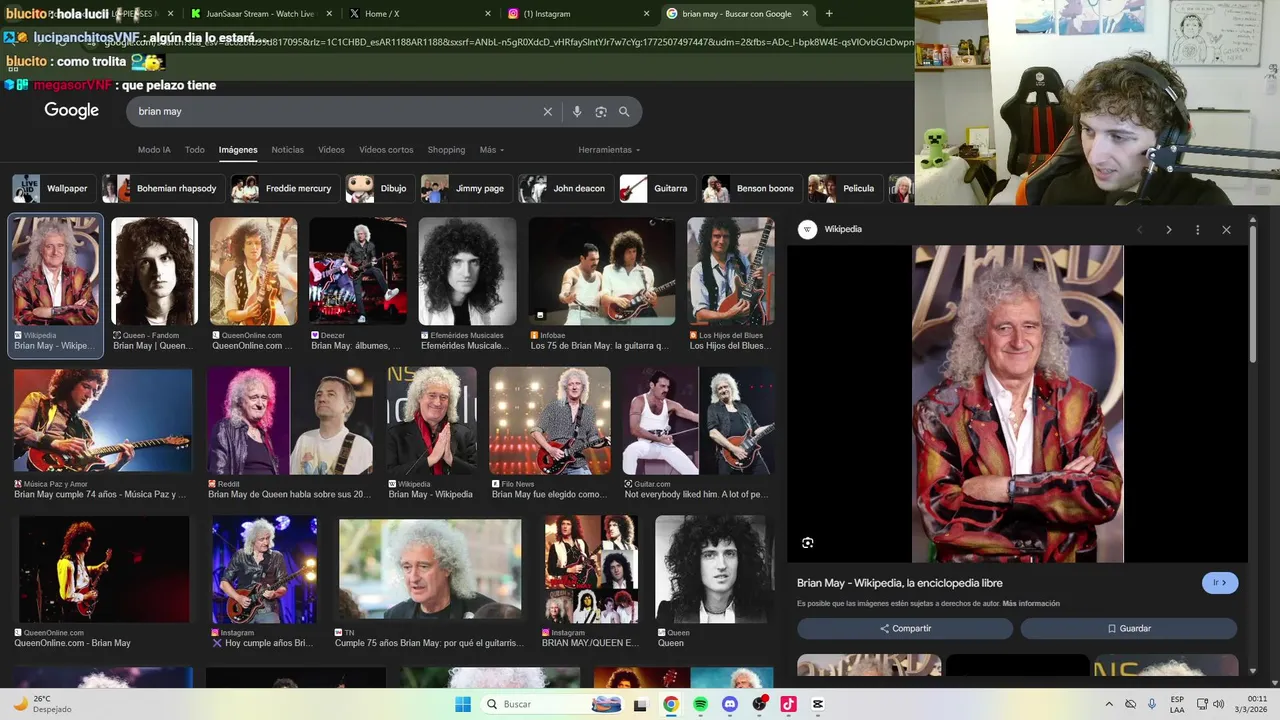Launch Spotify from the taskbar
1280x720 pixels.
coord(700,704)
